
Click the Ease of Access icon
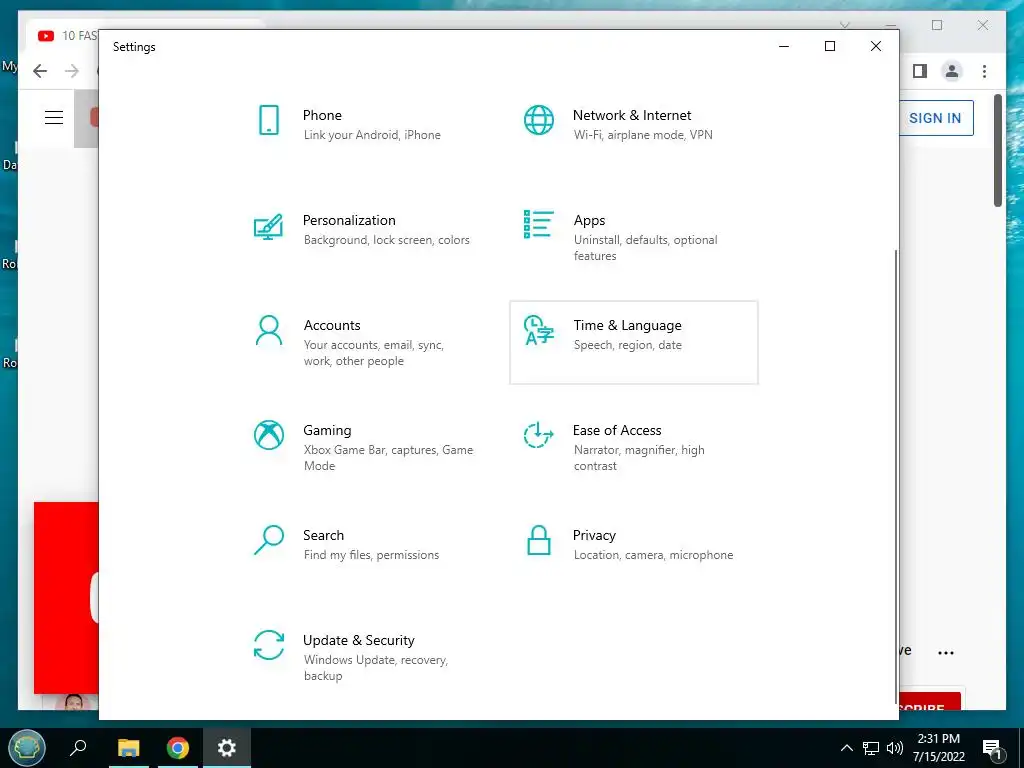(539, 435)
